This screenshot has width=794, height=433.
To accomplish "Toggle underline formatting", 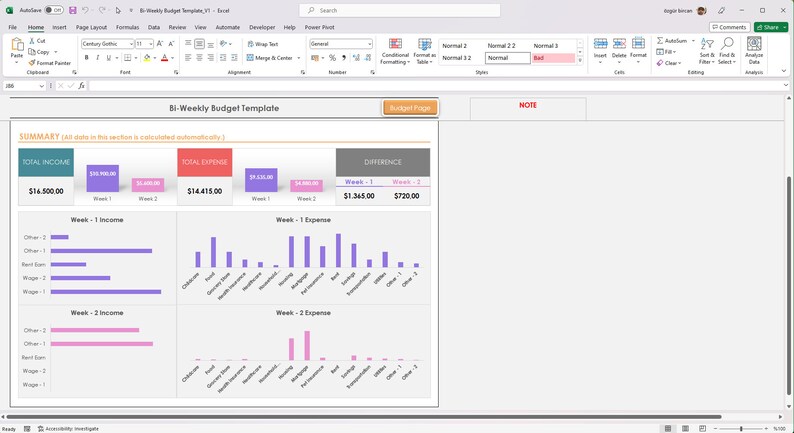I will click(108, 58).
